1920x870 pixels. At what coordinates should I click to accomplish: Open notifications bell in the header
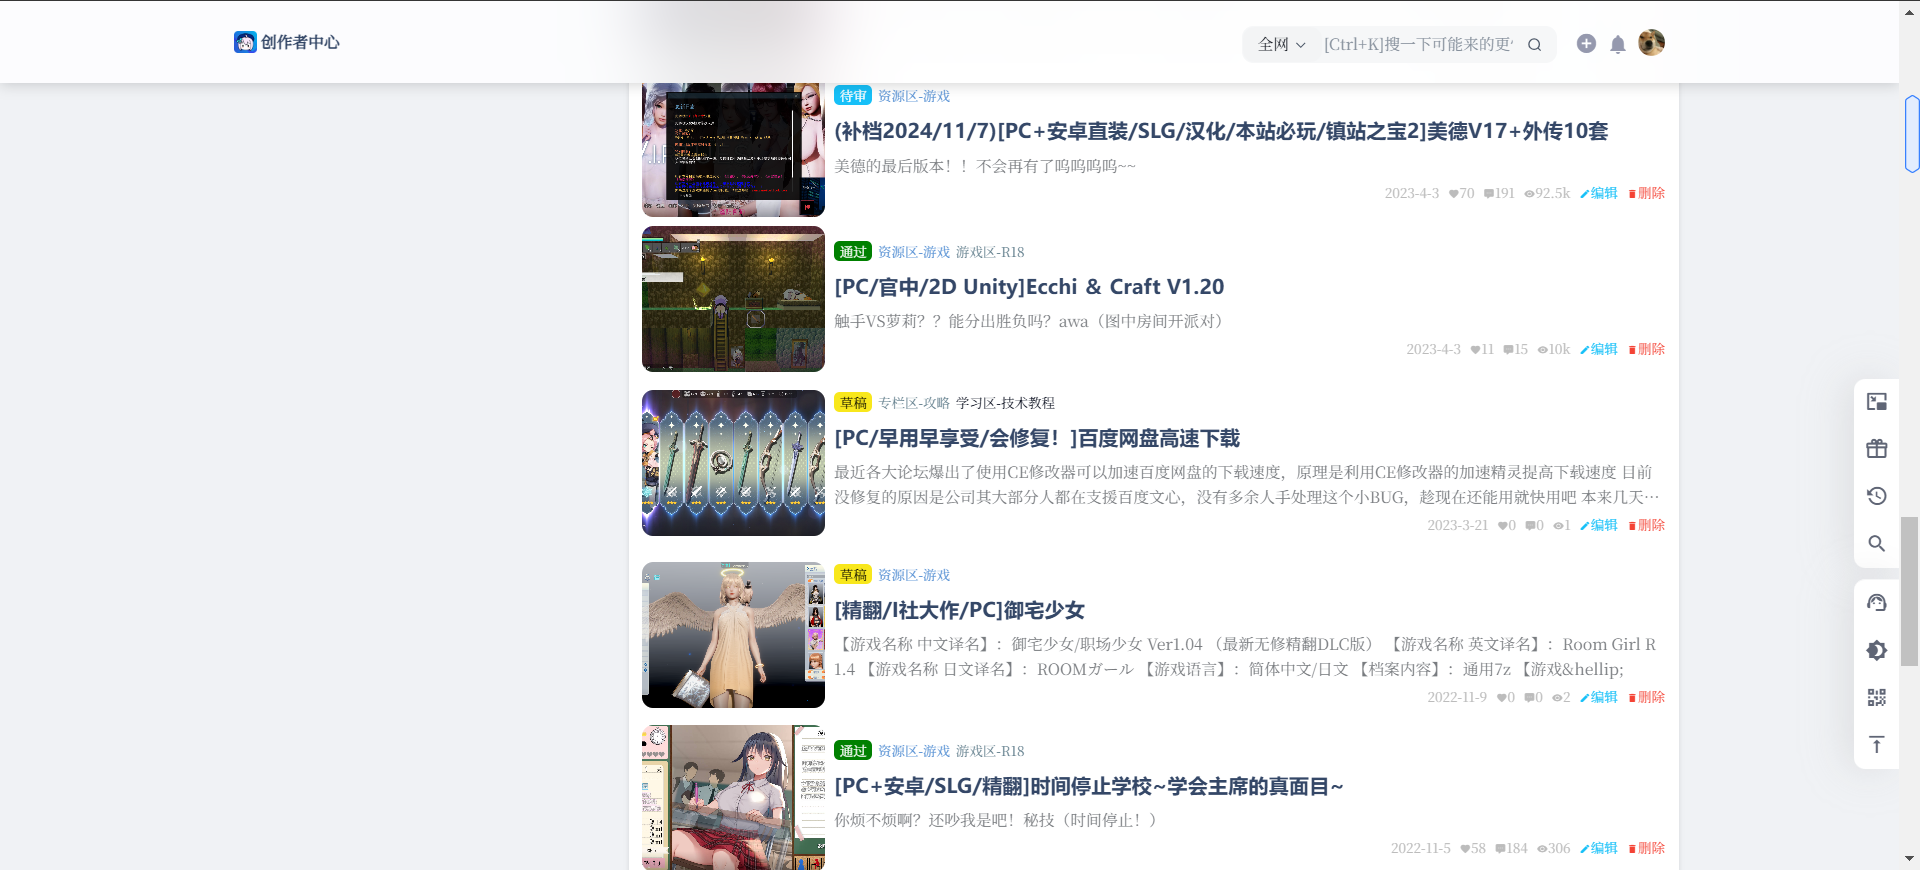pos(1617,44)
